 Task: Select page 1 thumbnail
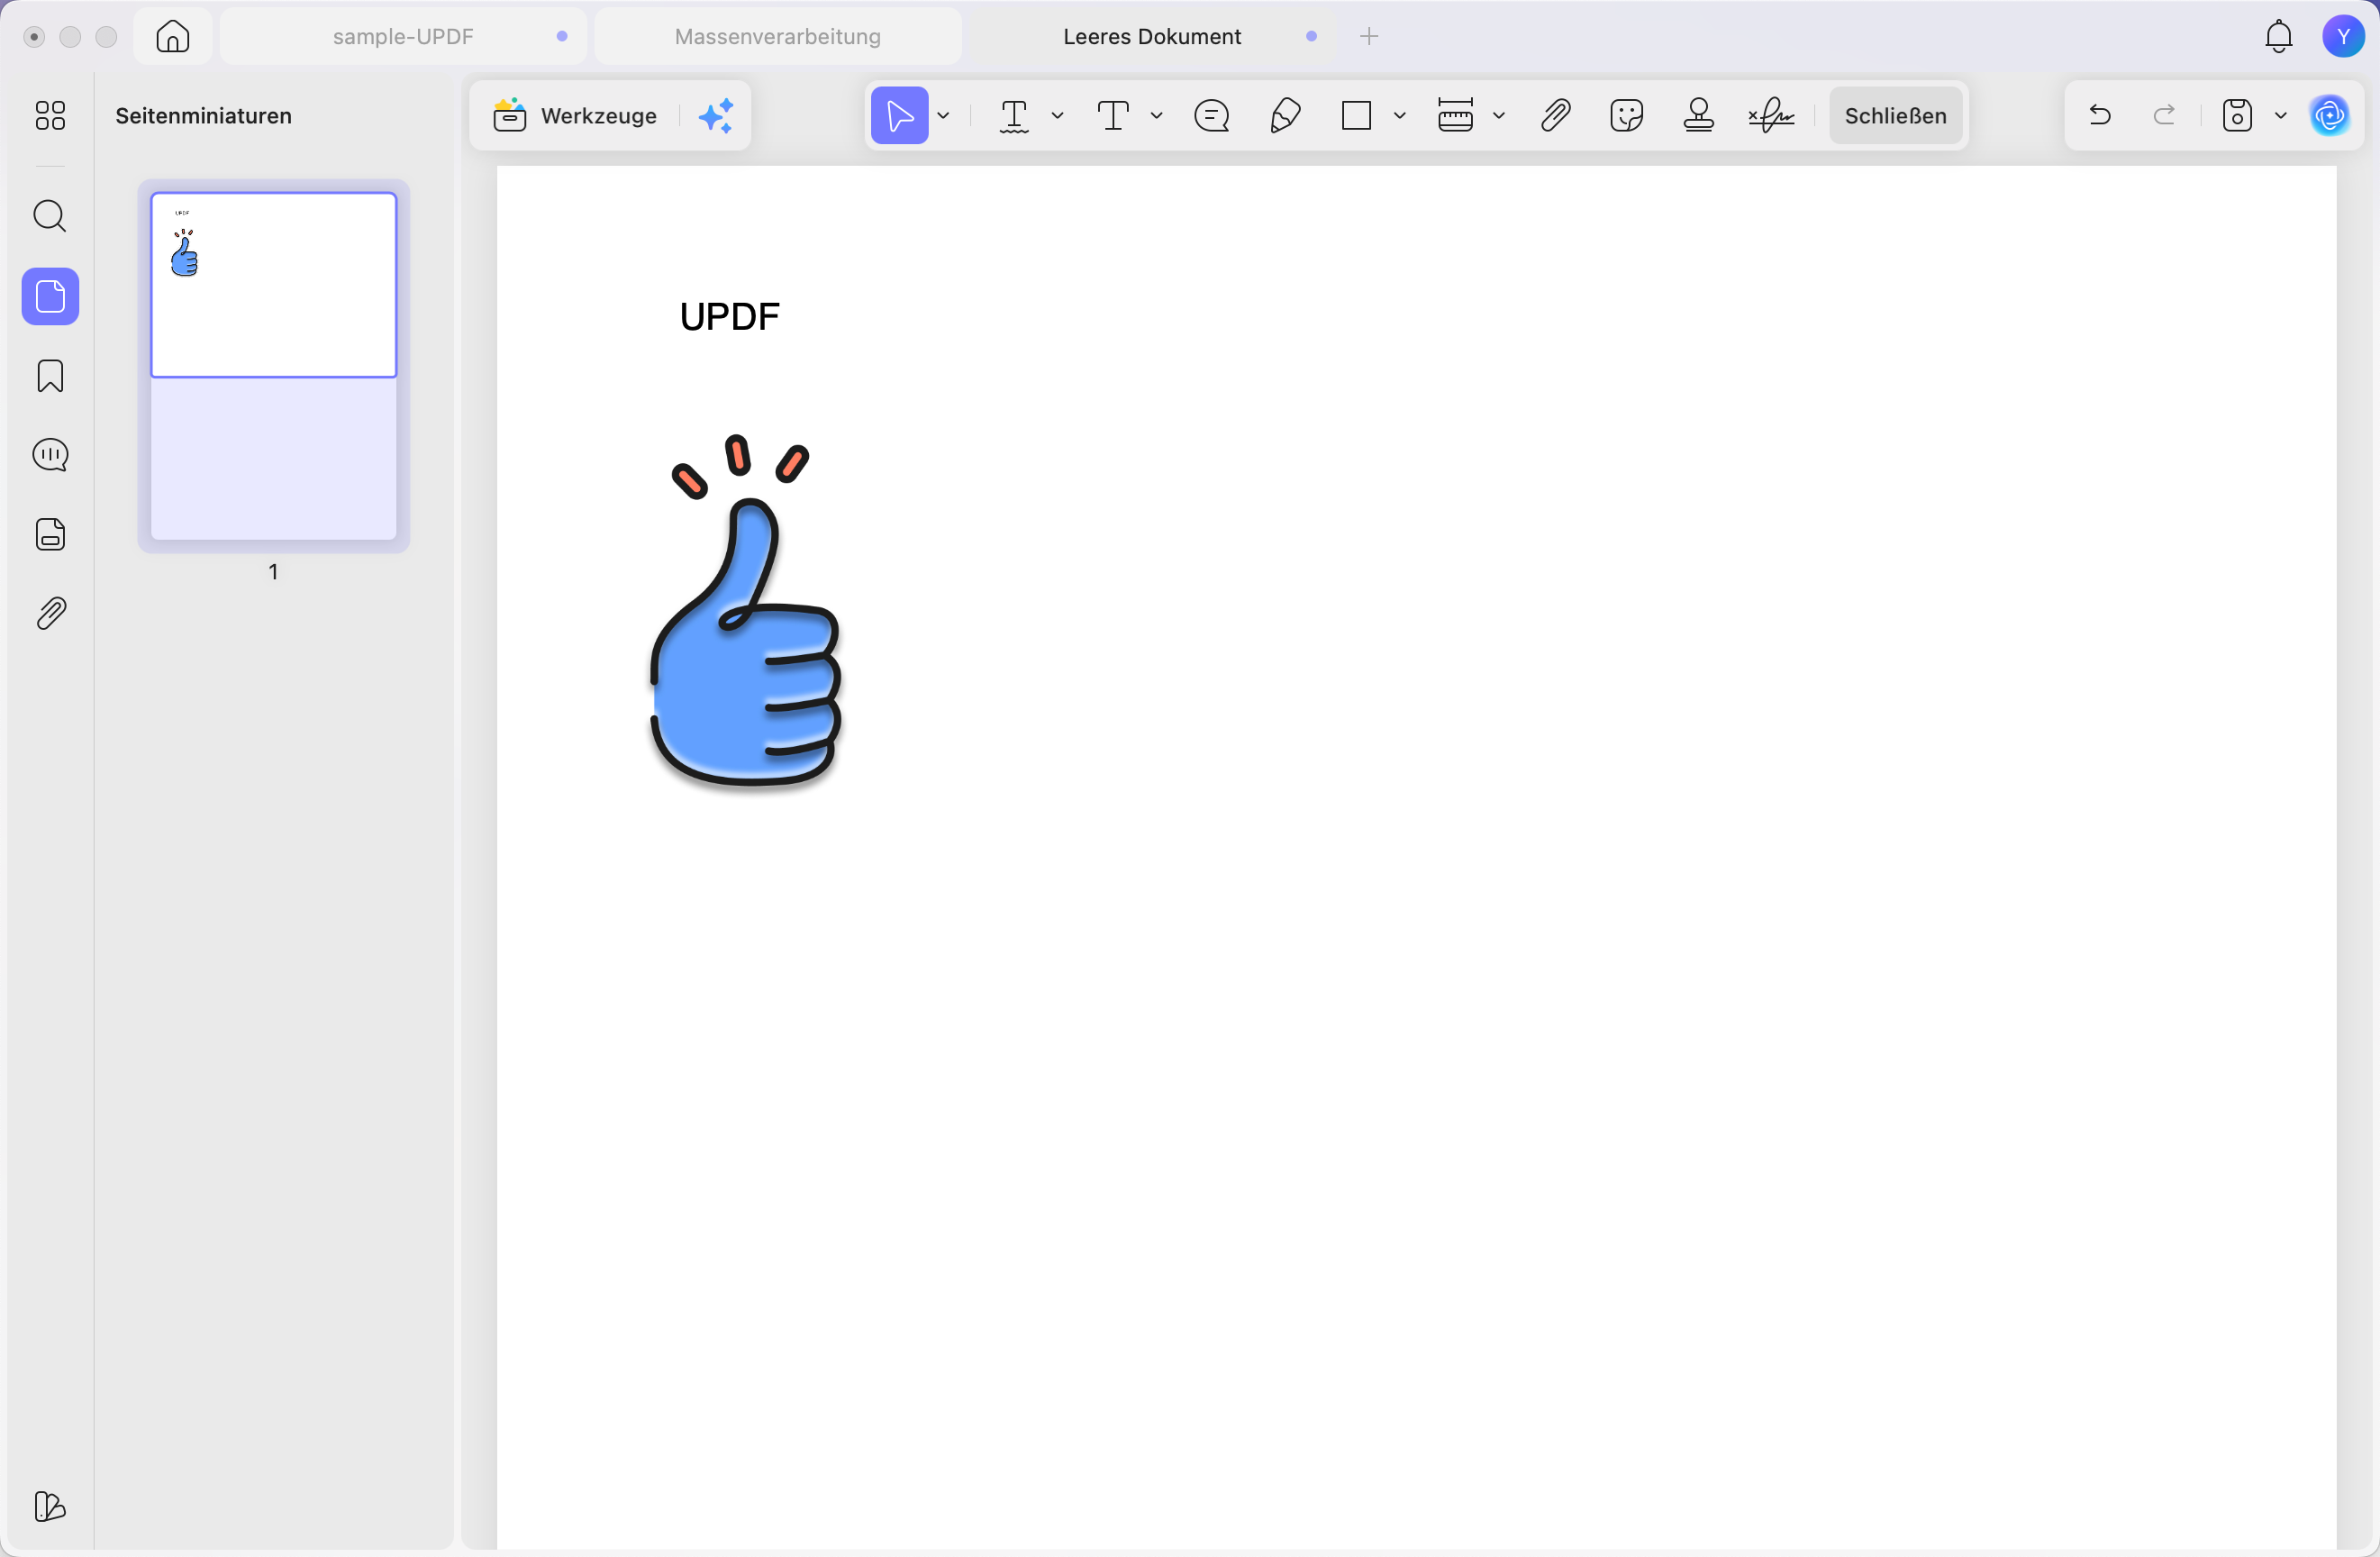(x=273, y=366)
